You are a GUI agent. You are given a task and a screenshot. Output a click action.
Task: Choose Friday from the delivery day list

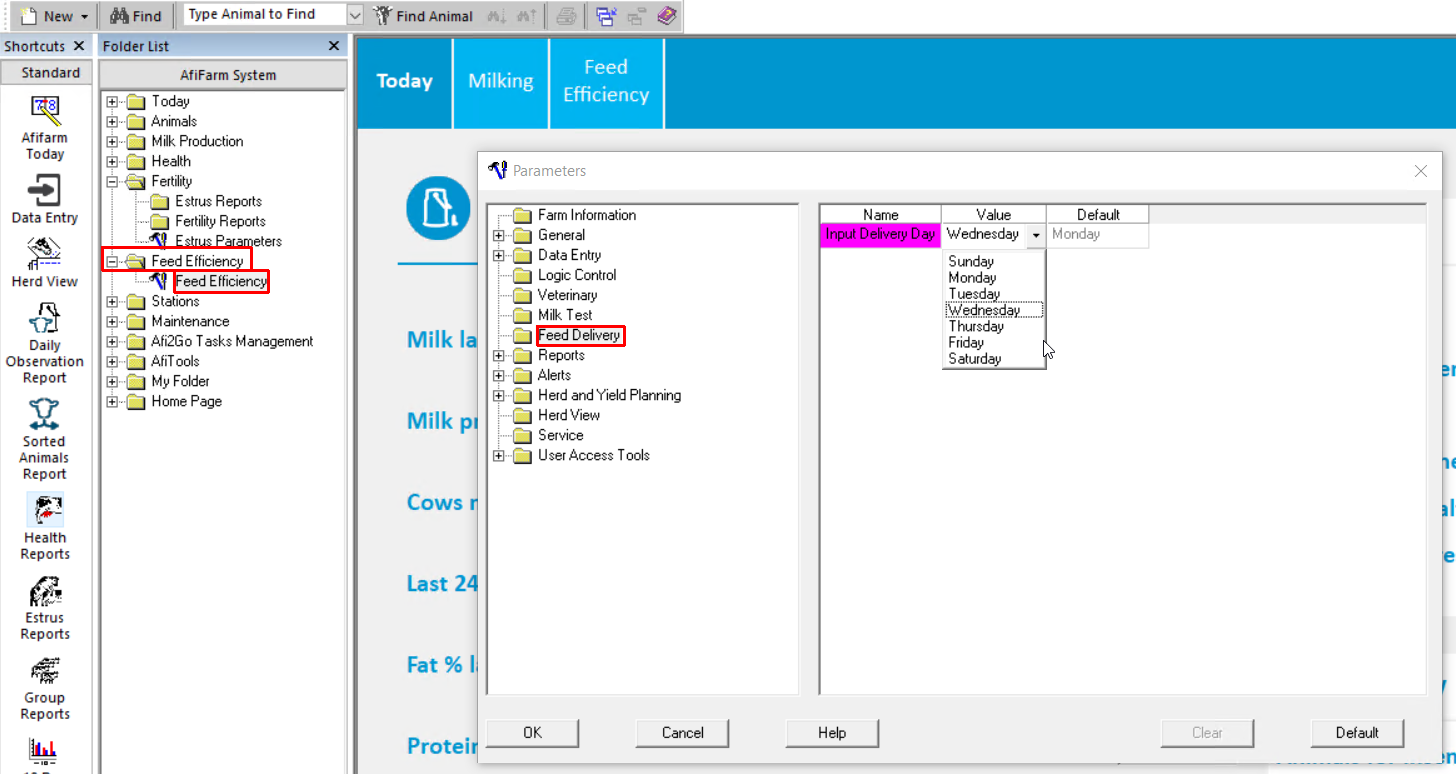pos(966,342)
